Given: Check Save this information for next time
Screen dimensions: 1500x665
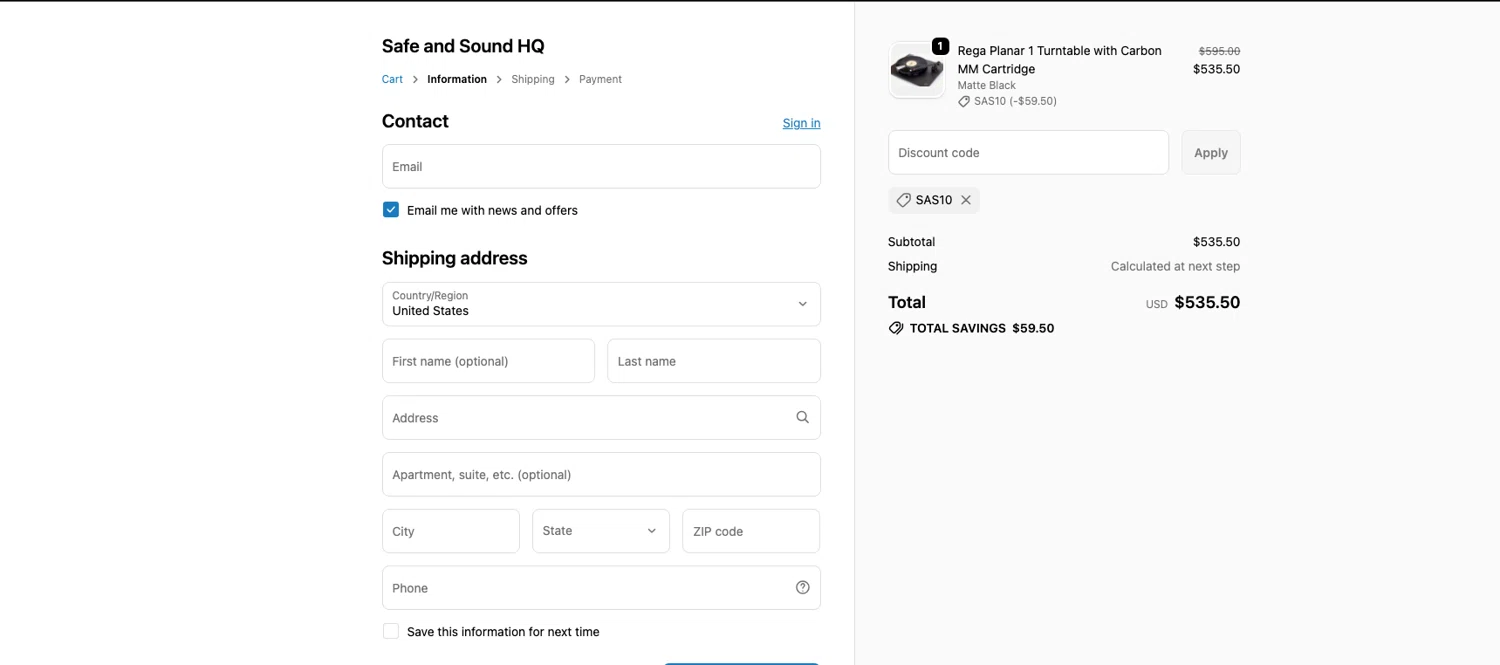Looking at the screenshot, I should [x=391, y=632].
